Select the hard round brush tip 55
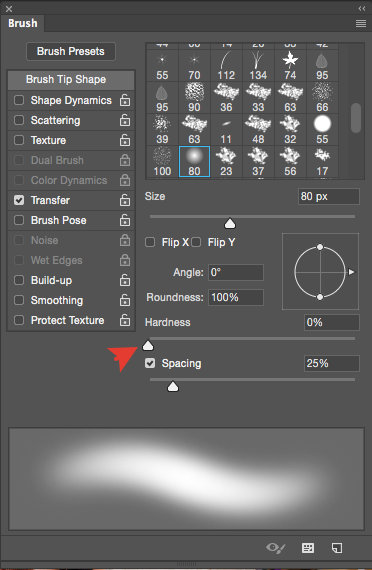This screenshot has height=570, width=372. click(x=322, y=129)
